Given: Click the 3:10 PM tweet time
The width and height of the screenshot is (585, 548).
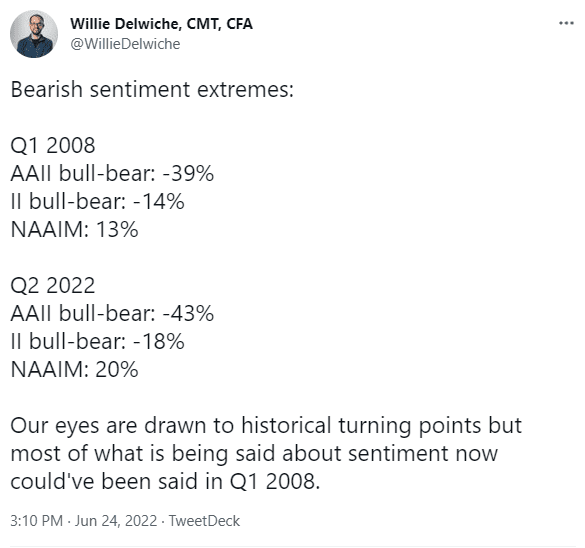Looking at the screenshot, I should [37, 521].
